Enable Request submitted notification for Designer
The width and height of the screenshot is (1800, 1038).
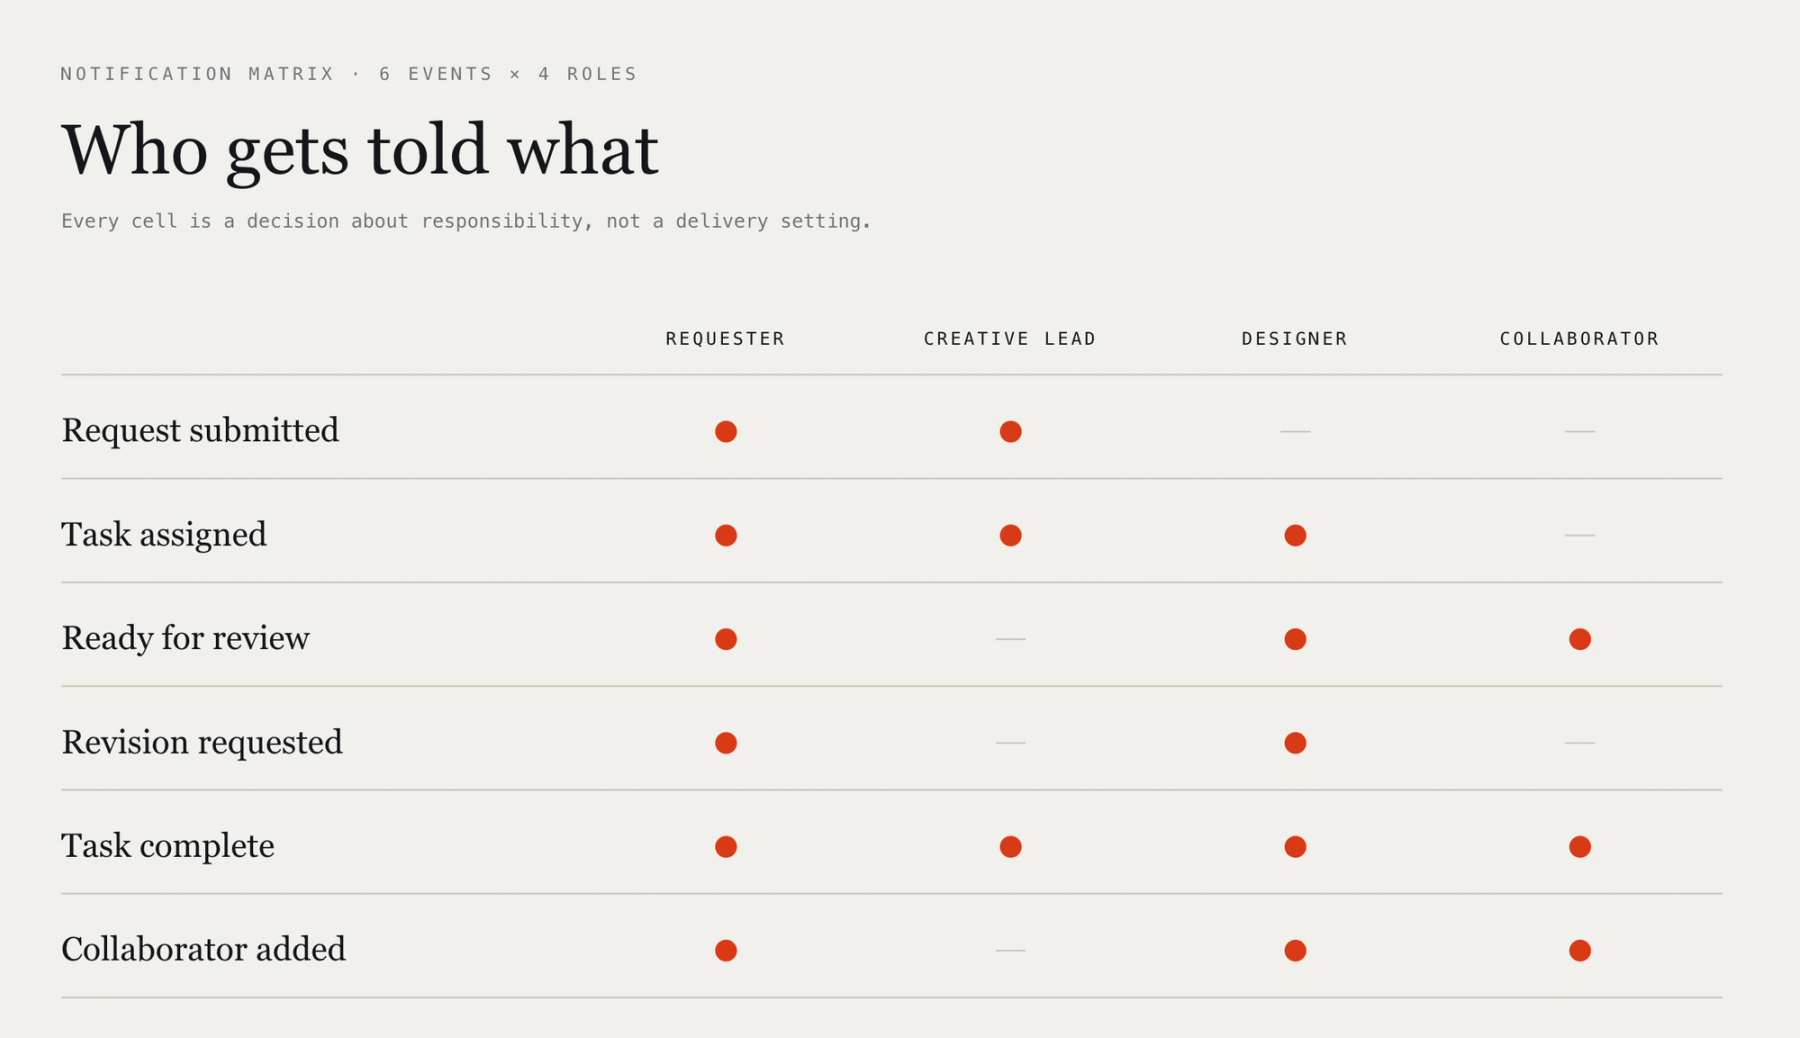pos(1295,431)
